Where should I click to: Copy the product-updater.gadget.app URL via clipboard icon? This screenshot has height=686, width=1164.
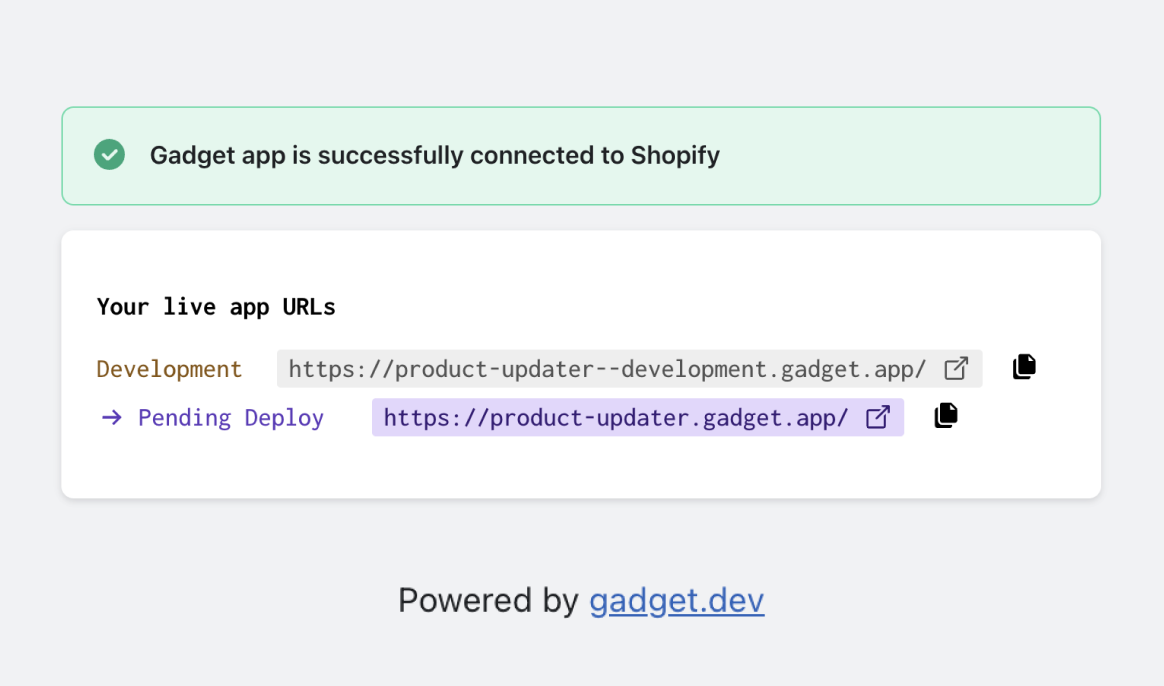click(946, 415)
